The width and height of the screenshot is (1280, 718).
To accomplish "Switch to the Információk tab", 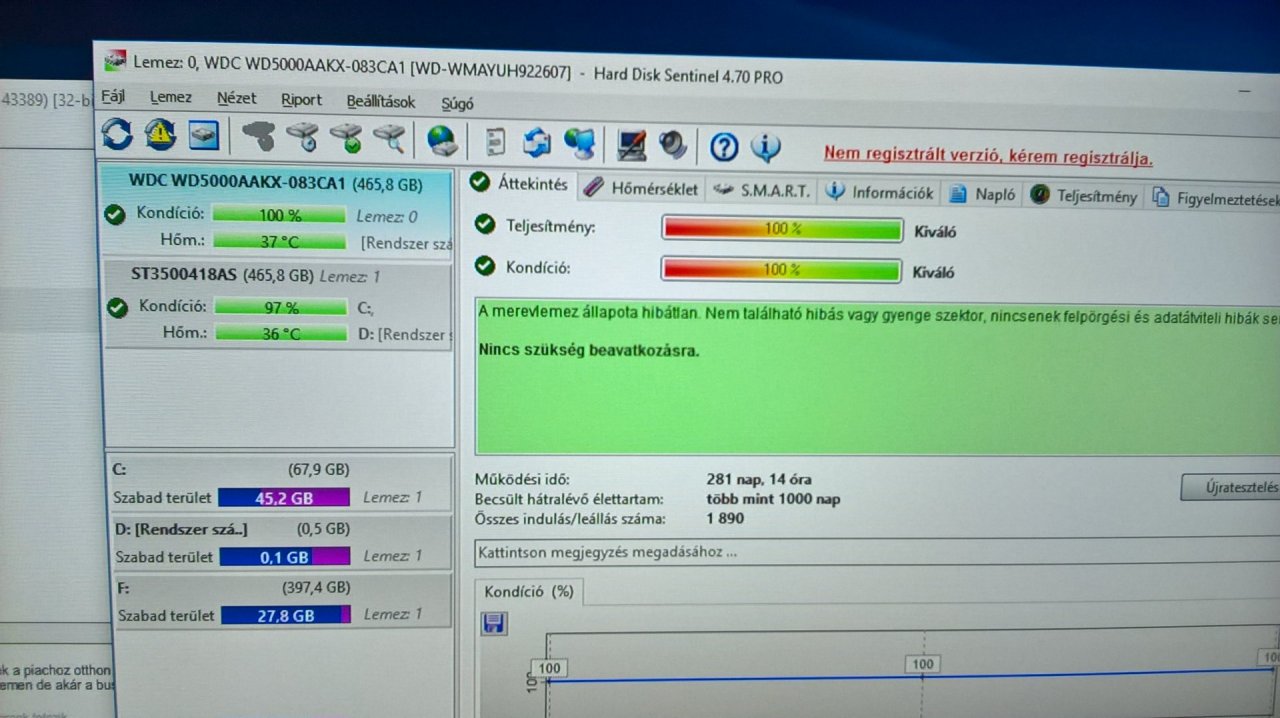I will [x=880, y=193].
